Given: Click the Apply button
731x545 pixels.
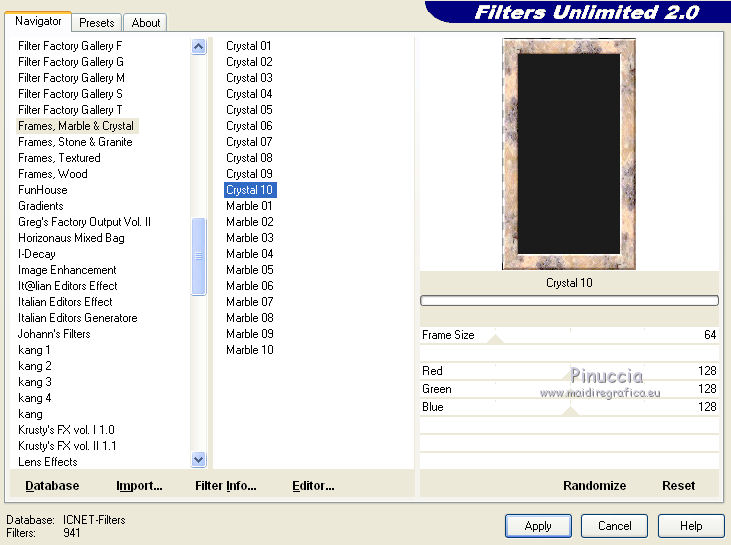Looking at the screenshot, I should (538, 526).
